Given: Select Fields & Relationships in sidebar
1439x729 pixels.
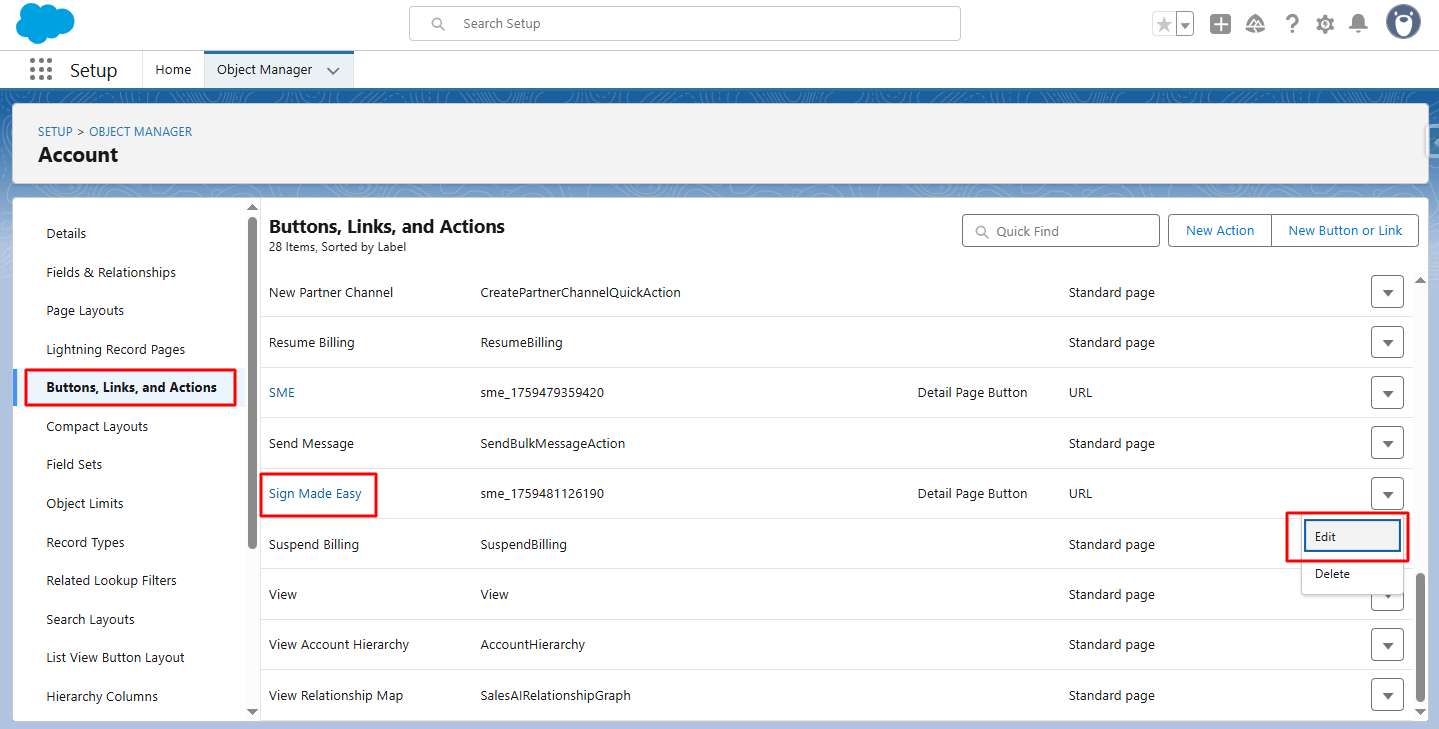Looking at the screenshot, I should (111, 272).
